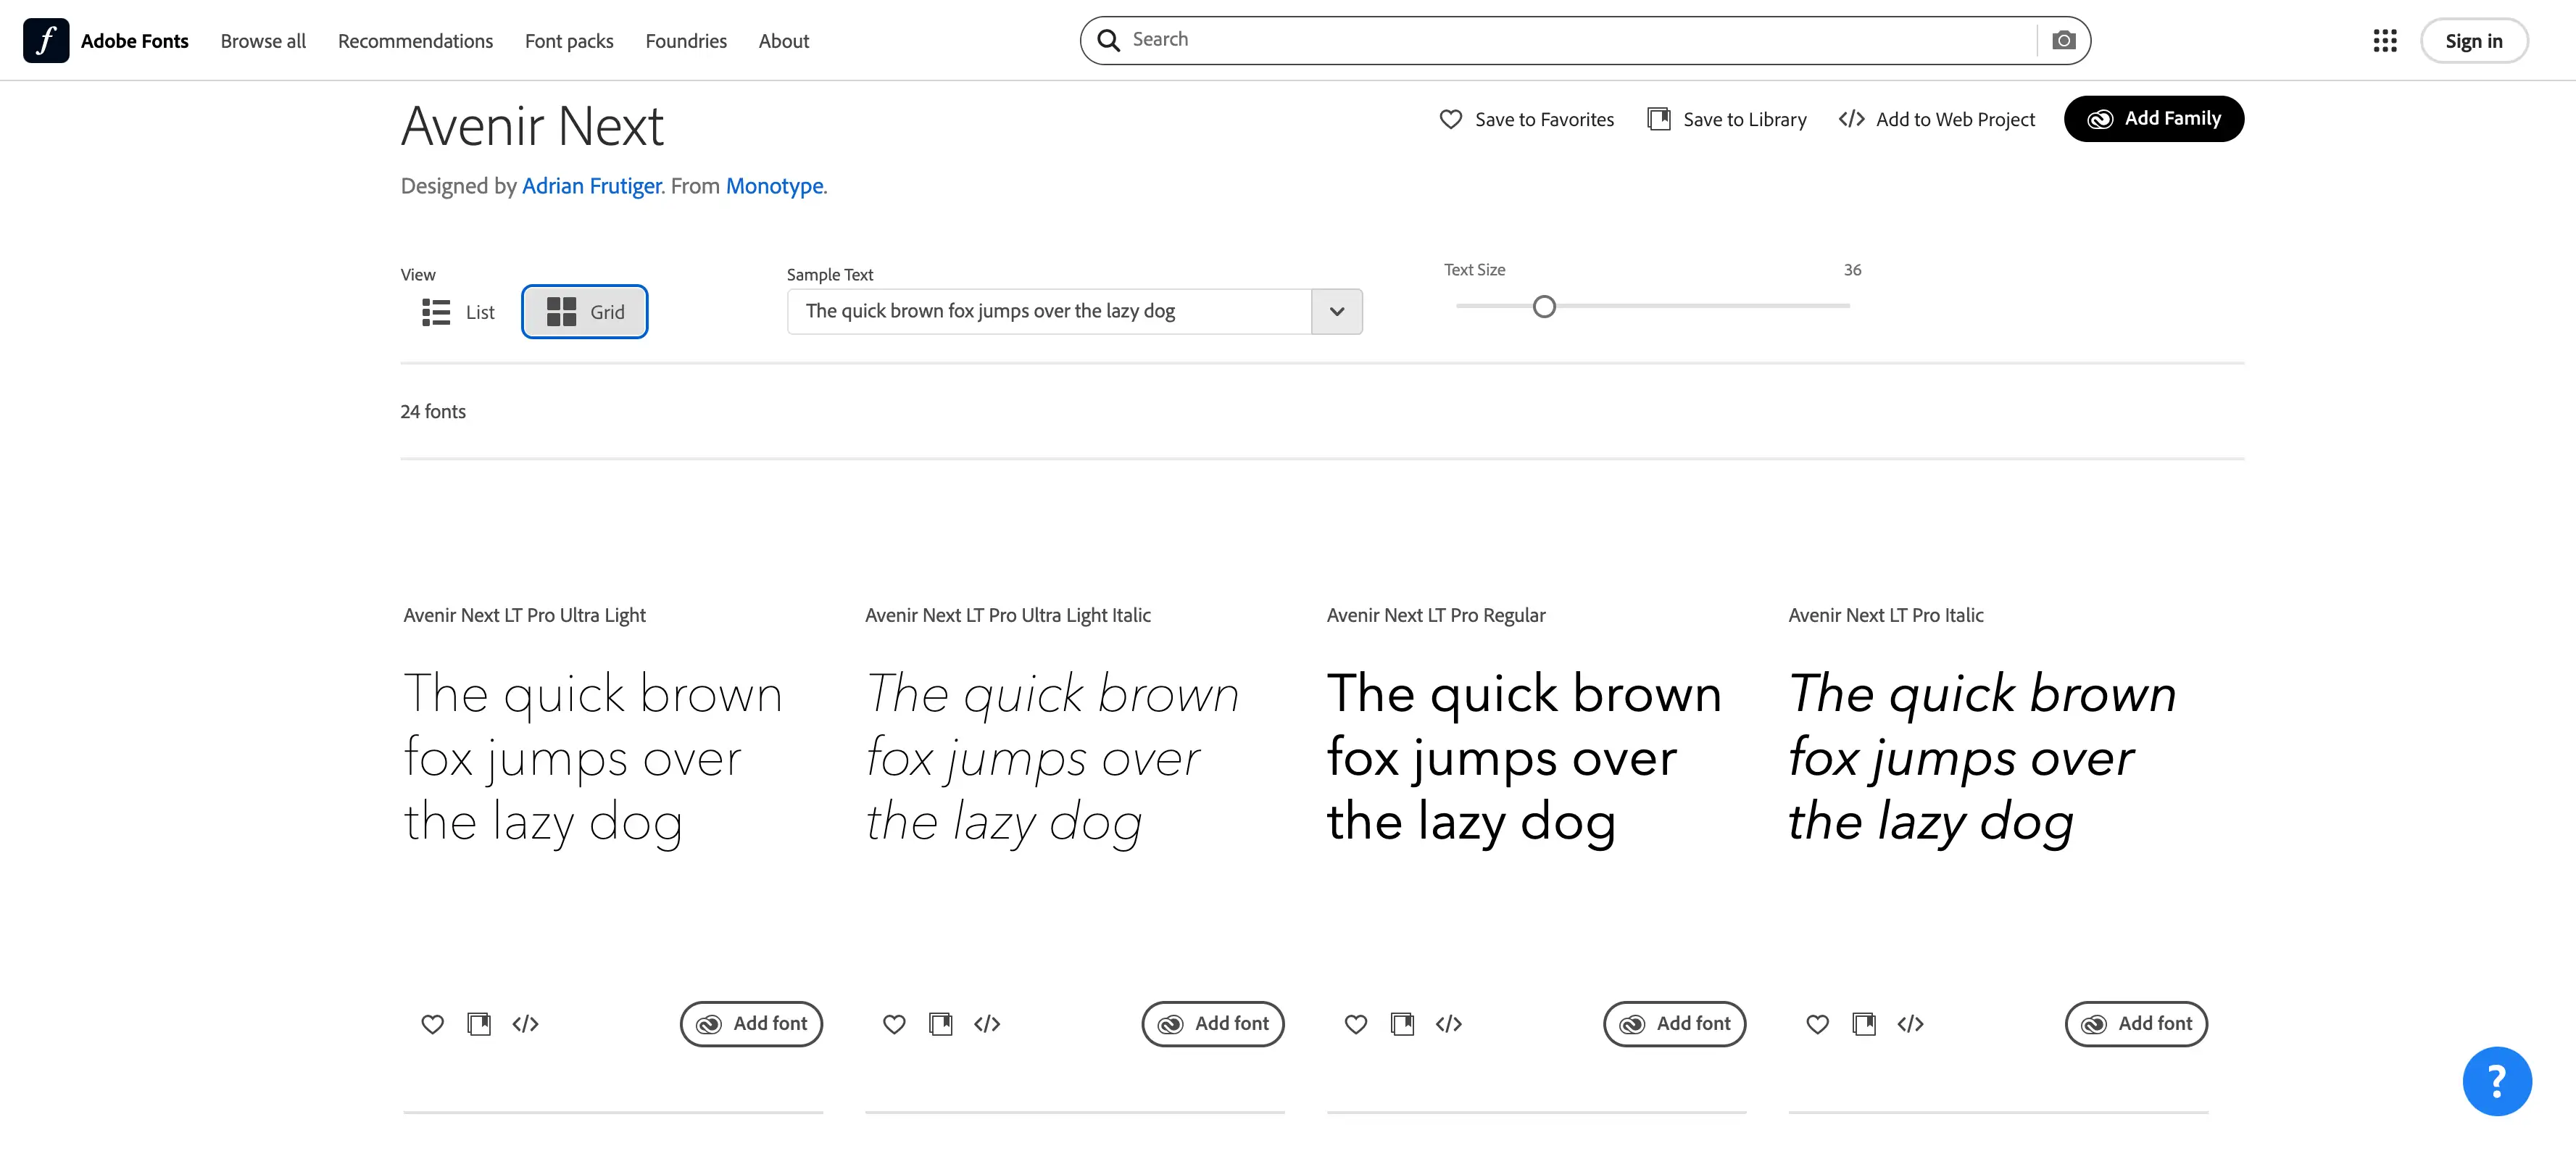Click heart icon beside Save to Favorites
The height and width of the screenshot is (1151, 2576).
pyautogui.click(x=1450, y=119)
